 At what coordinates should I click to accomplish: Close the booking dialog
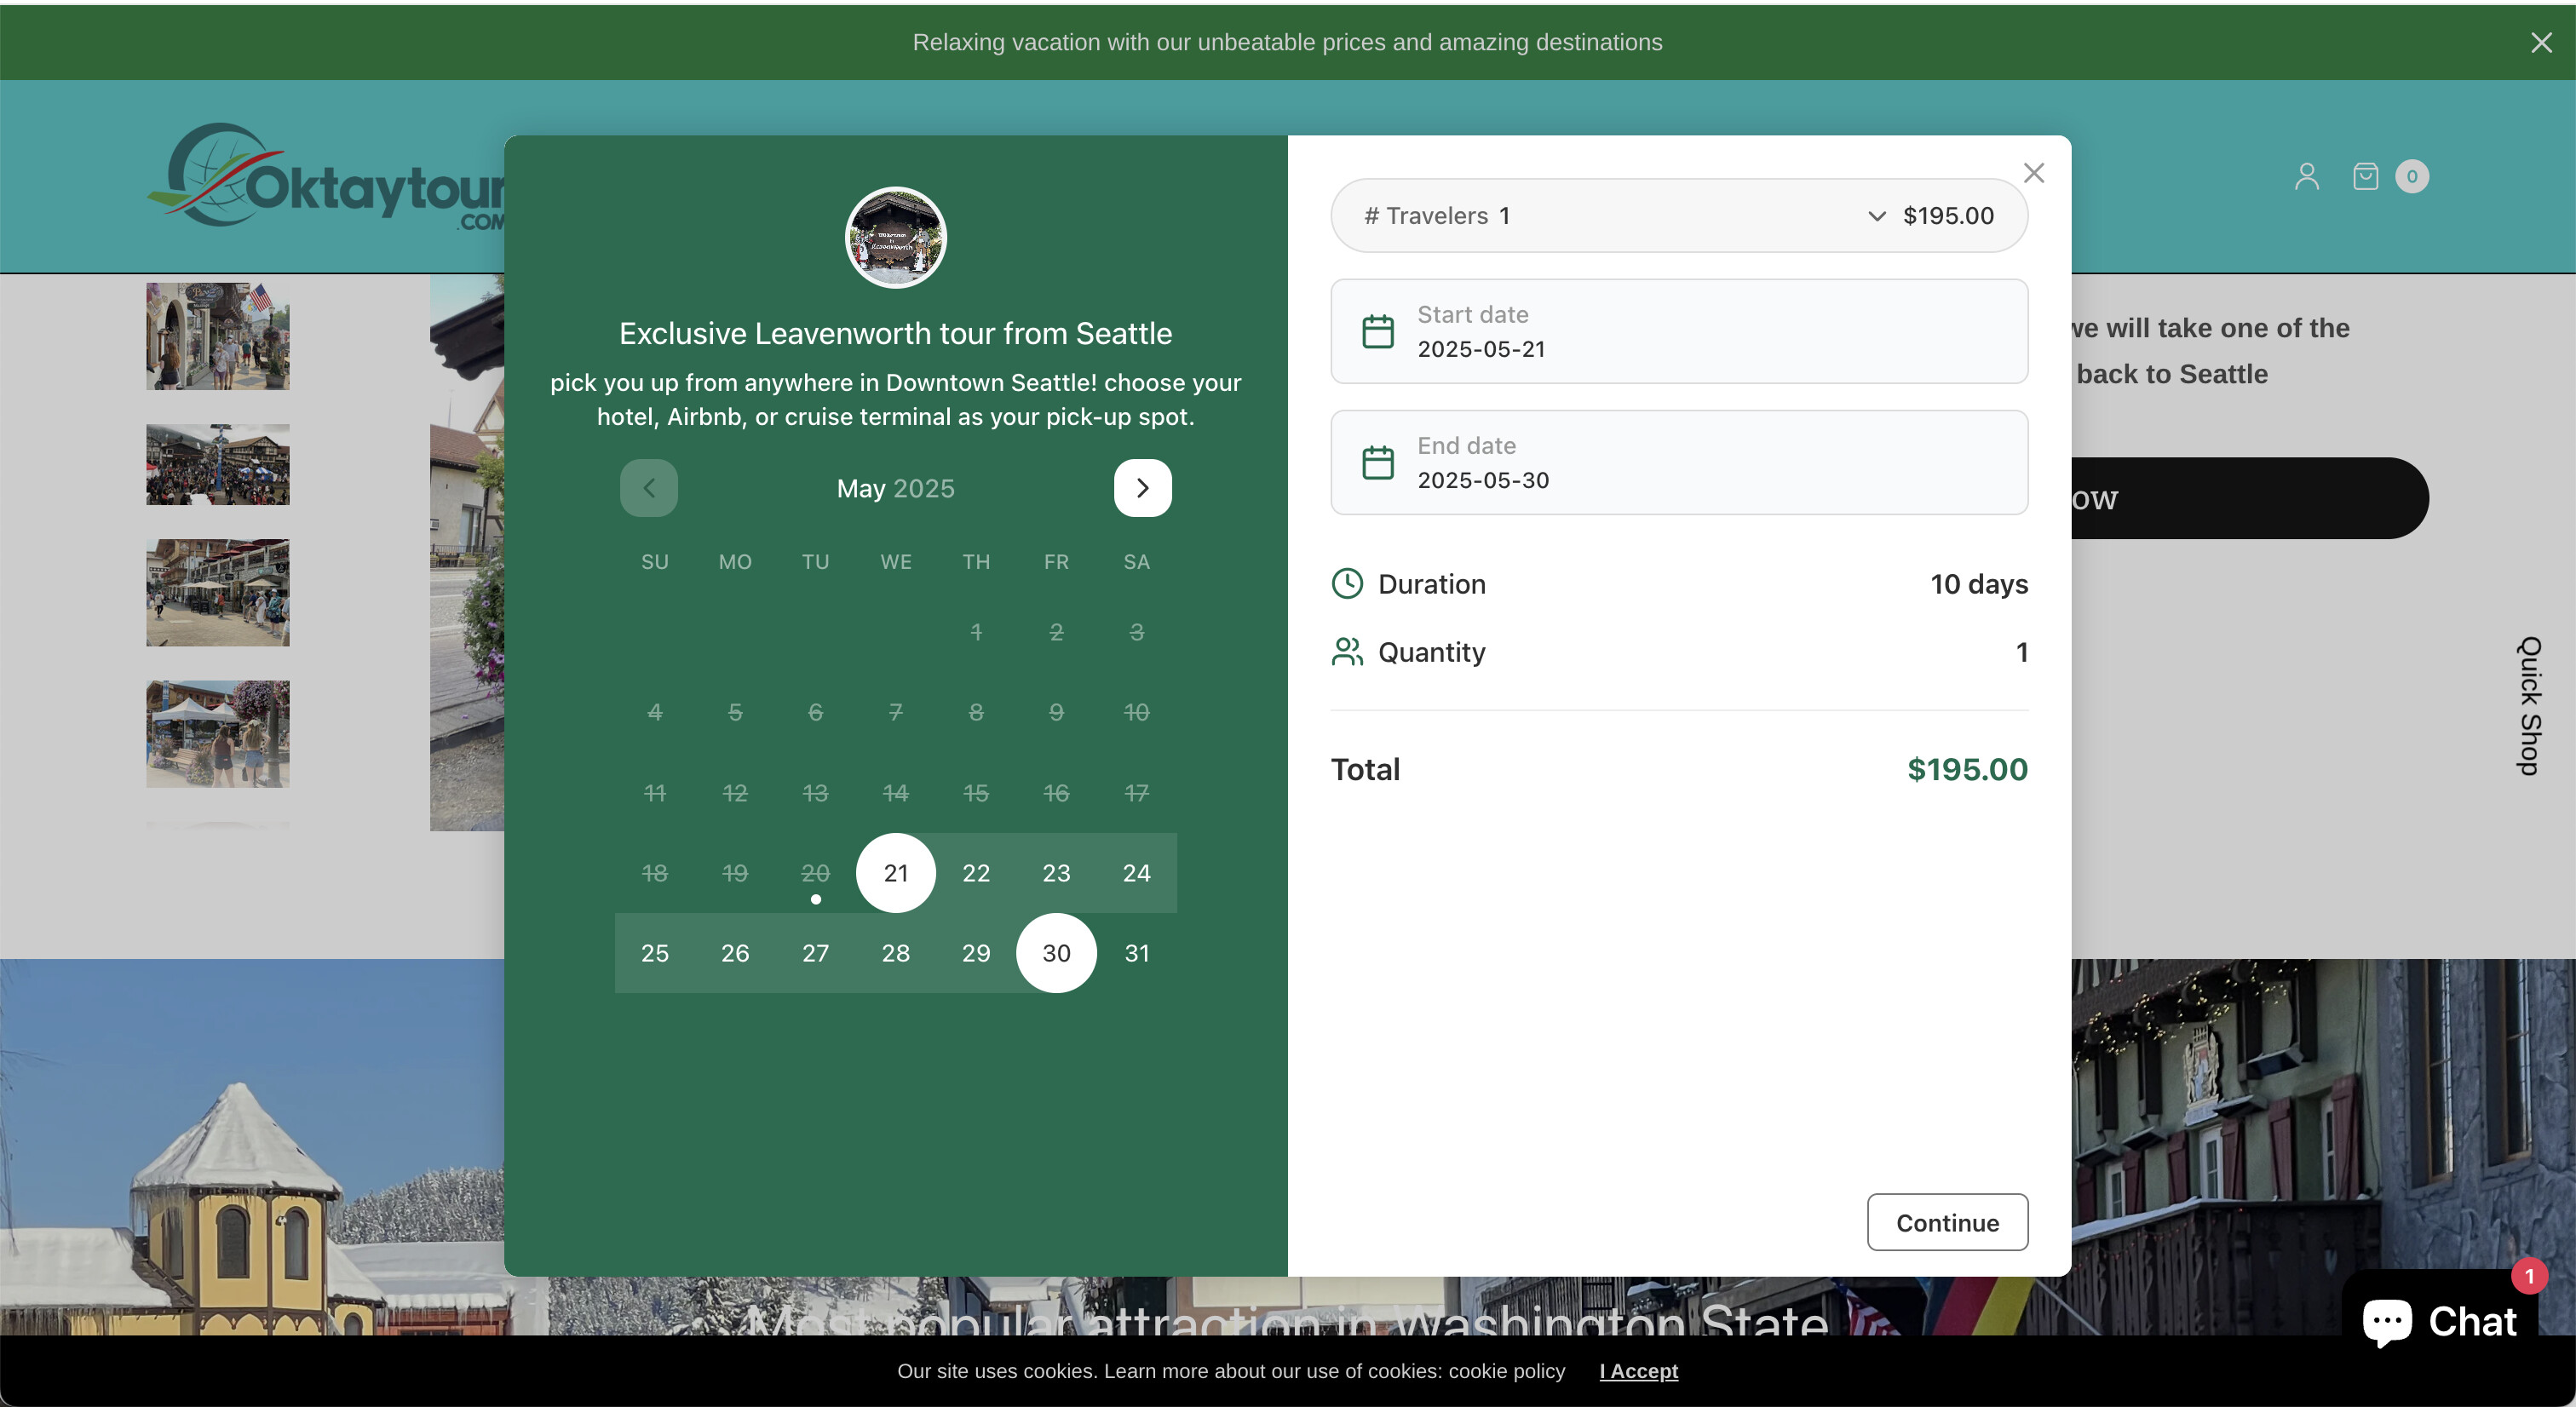point(2033,173)
